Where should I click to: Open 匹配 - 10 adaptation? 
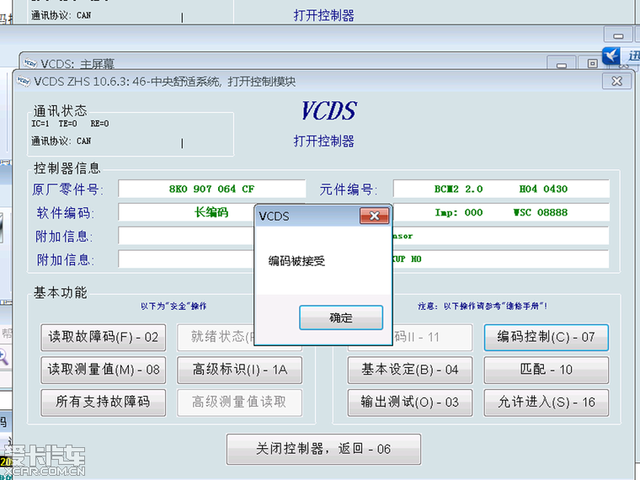[x=545, y=369]
